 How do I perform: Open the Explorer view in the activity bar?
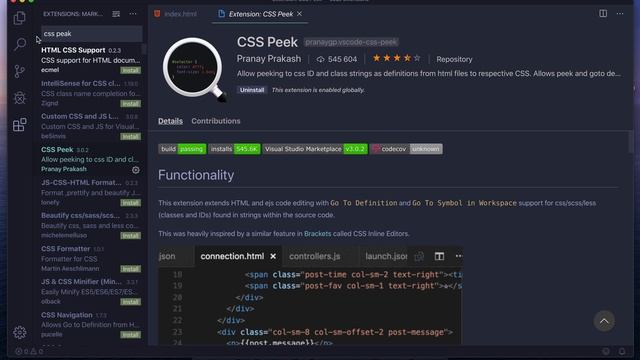coord(19,18)
